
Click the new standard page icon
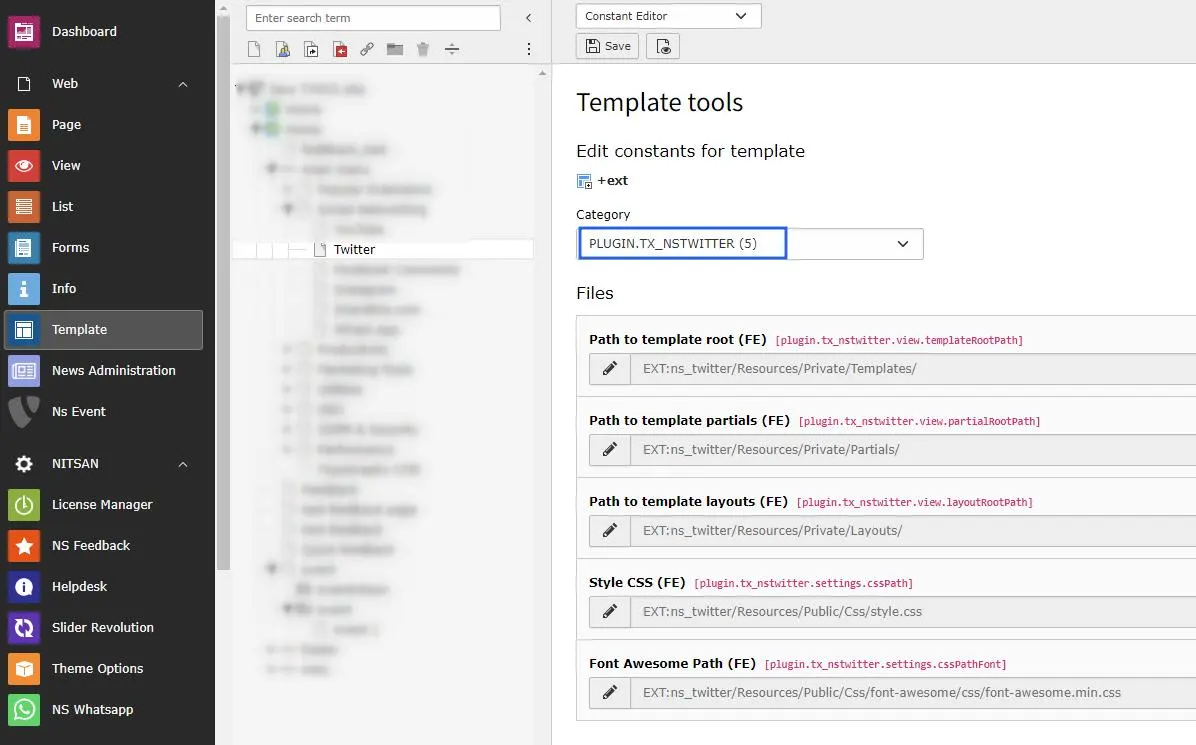click(x=254, y=50)
